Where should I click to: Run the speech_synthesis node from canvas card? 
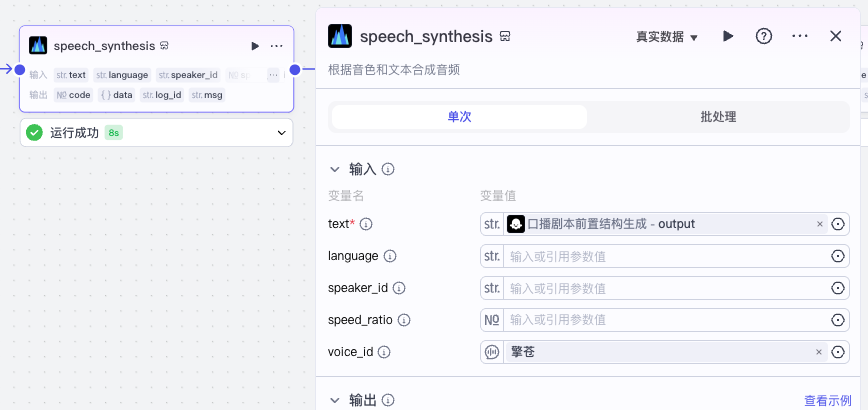[255, 46]
